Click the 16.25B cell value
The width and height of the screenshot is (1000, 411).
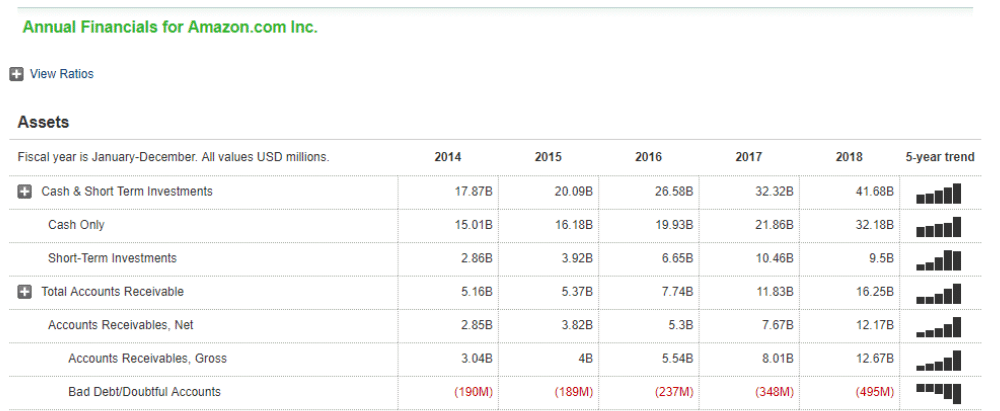point(874,292)
